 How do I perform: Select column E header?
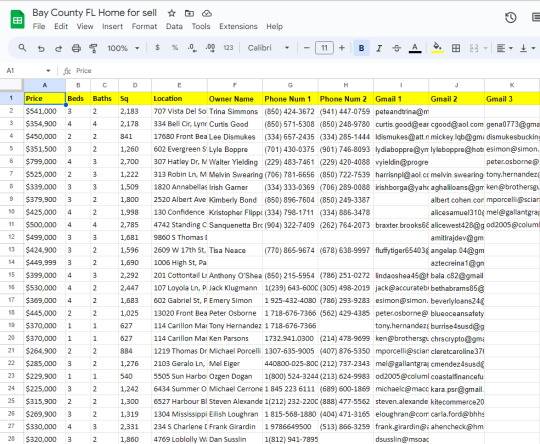click(x=179, y=85)
